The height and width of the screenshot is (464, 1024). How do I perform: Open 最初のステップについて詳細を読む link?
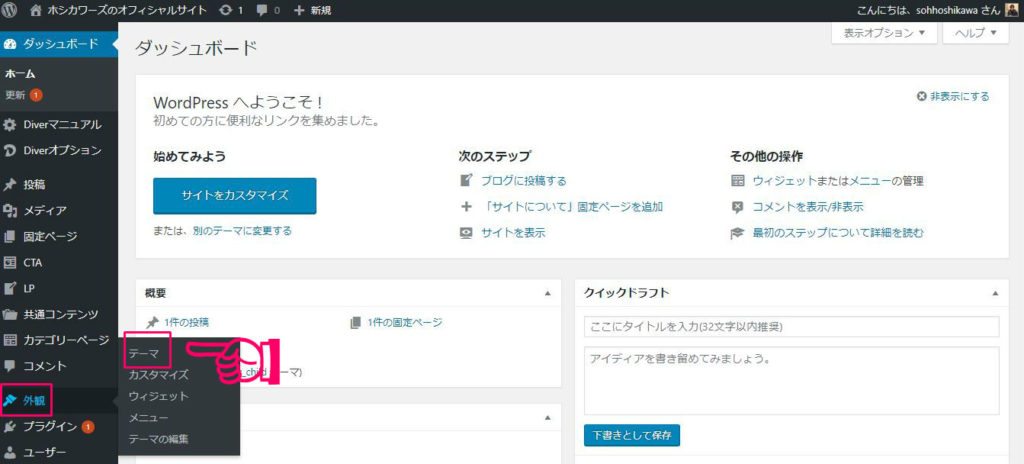(x=838, y=233)
